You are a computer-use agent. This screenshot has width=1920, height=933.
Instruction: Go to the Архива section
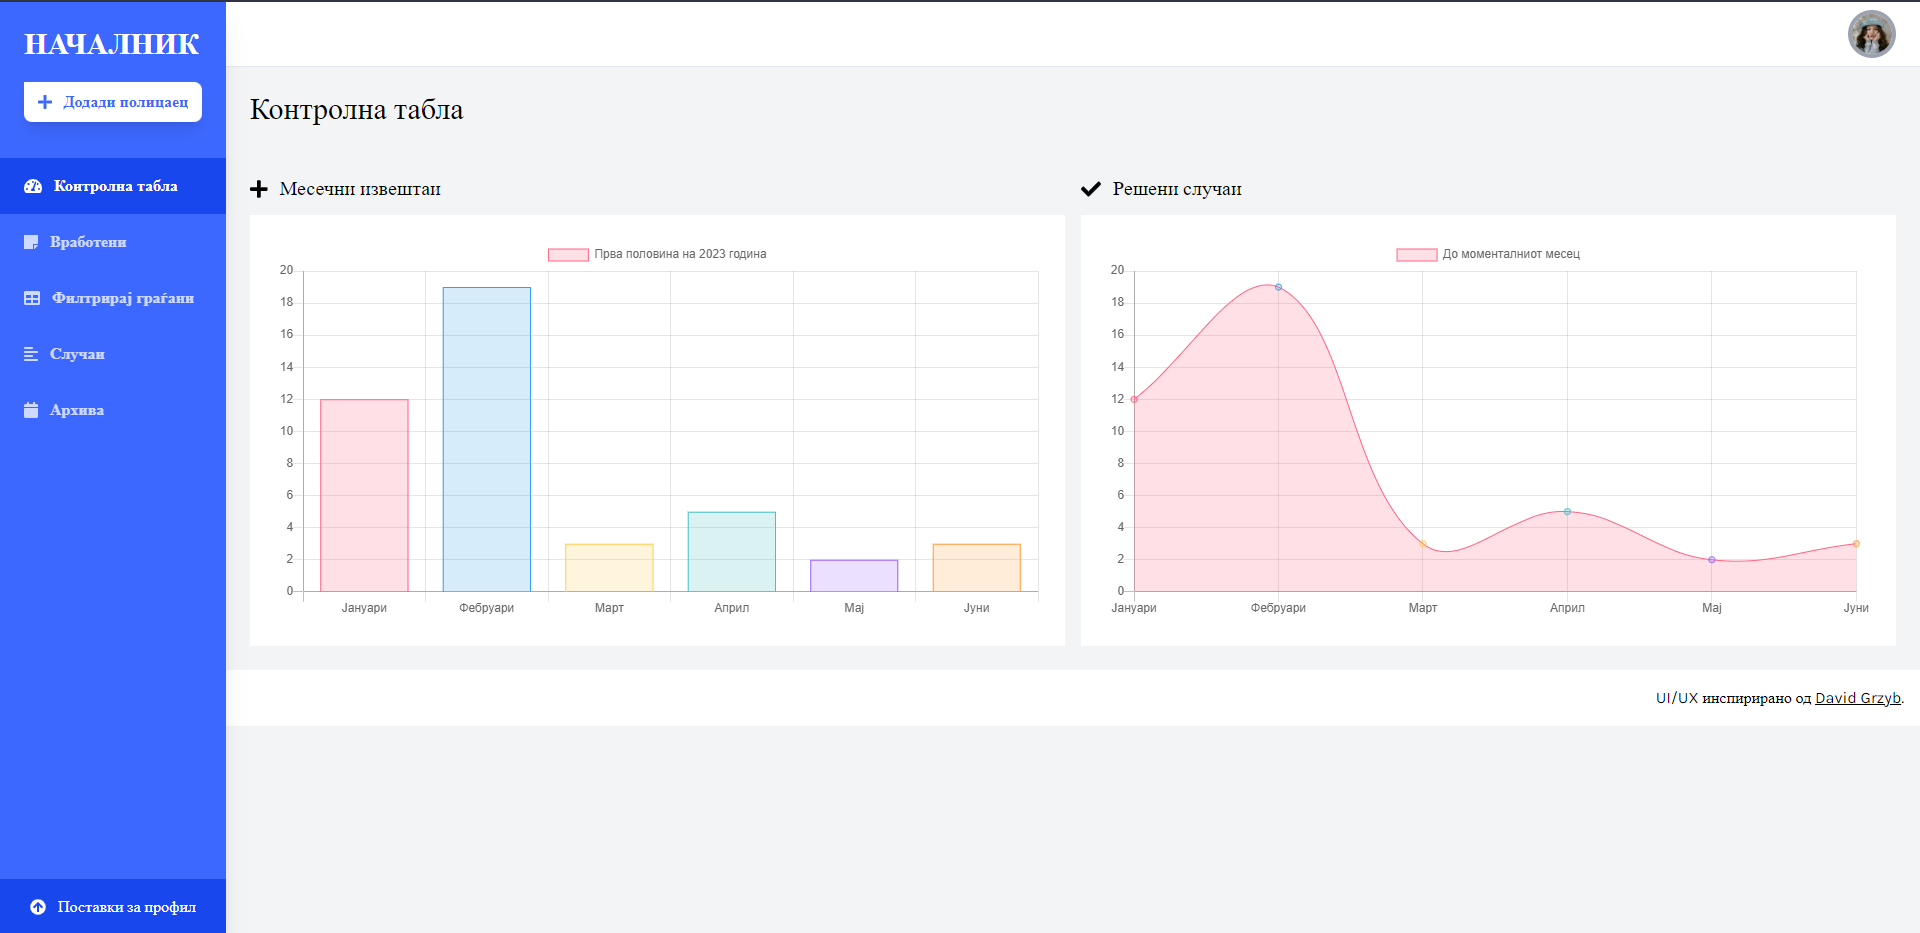[77, 410]
